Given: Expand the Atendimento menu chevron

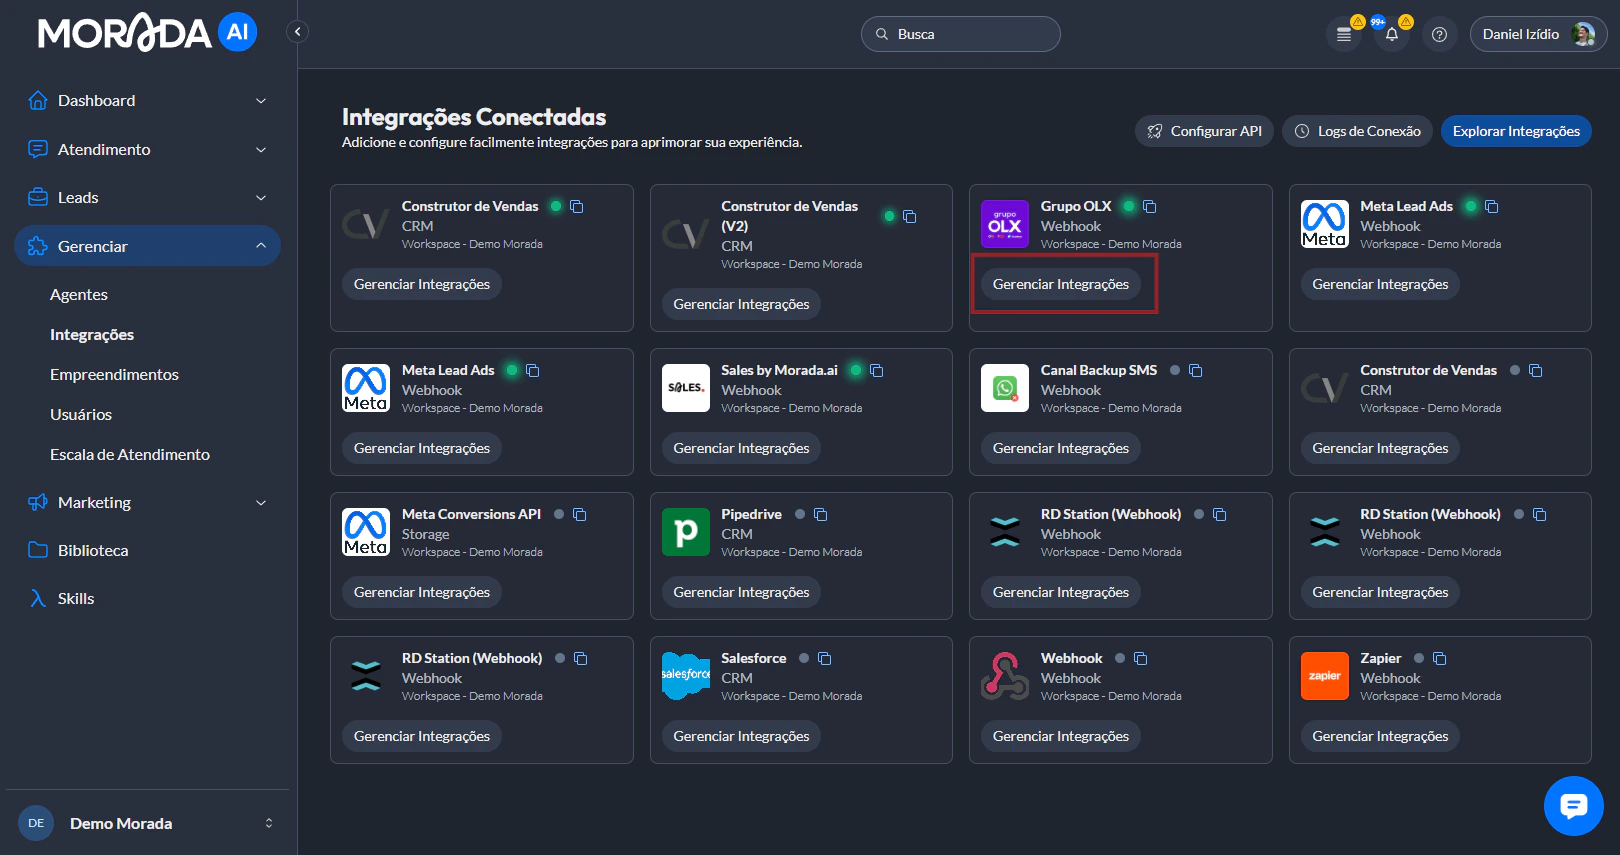Looking at the screenshot, I should click(261, 150).
